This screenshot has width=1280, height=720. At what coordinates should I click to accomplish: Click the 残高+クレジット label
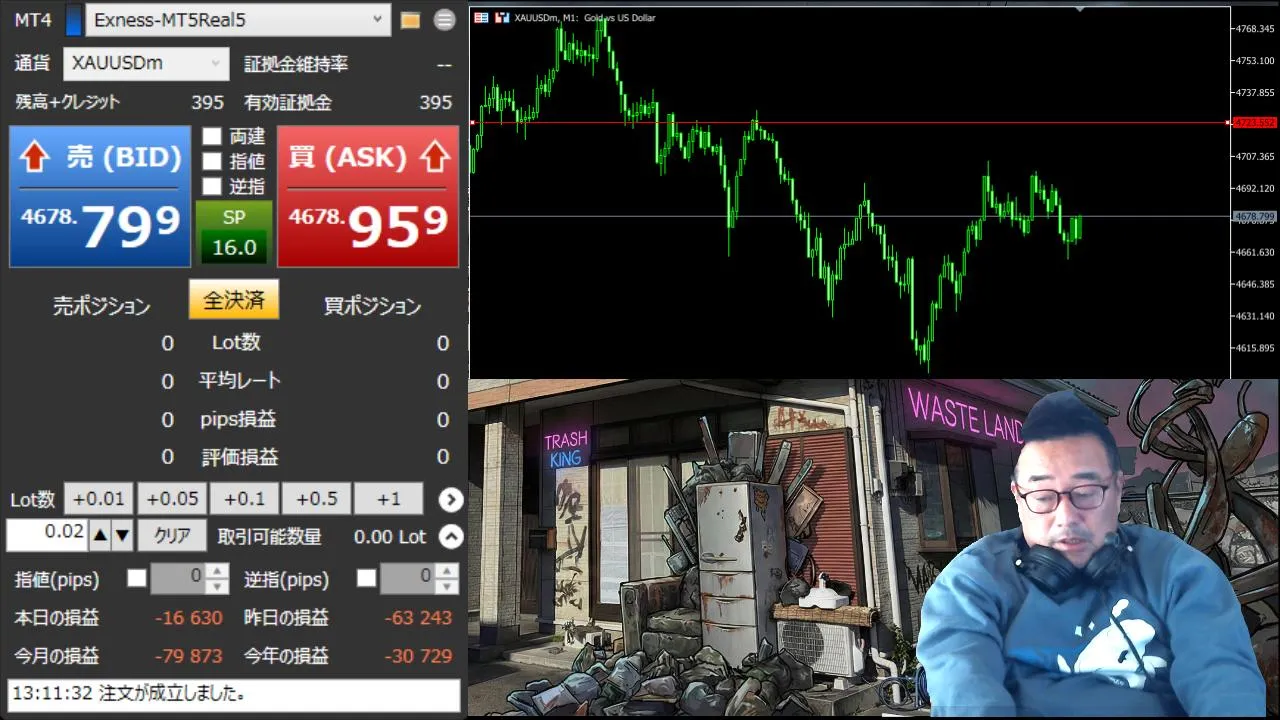(67, 102)
